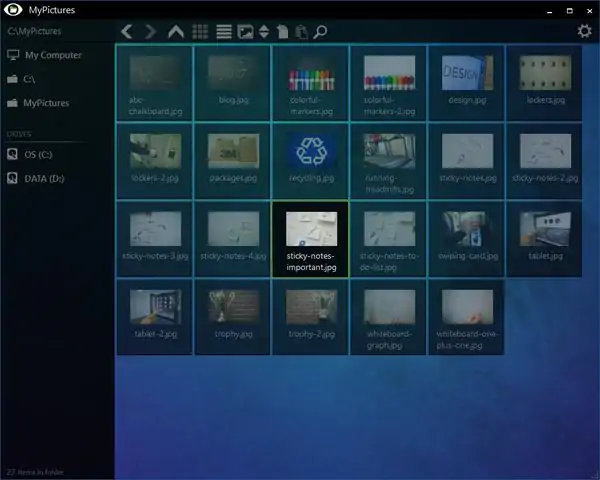600x480 pixels.
Task: Click the forward navigation arrow
Action: [151, 32]
